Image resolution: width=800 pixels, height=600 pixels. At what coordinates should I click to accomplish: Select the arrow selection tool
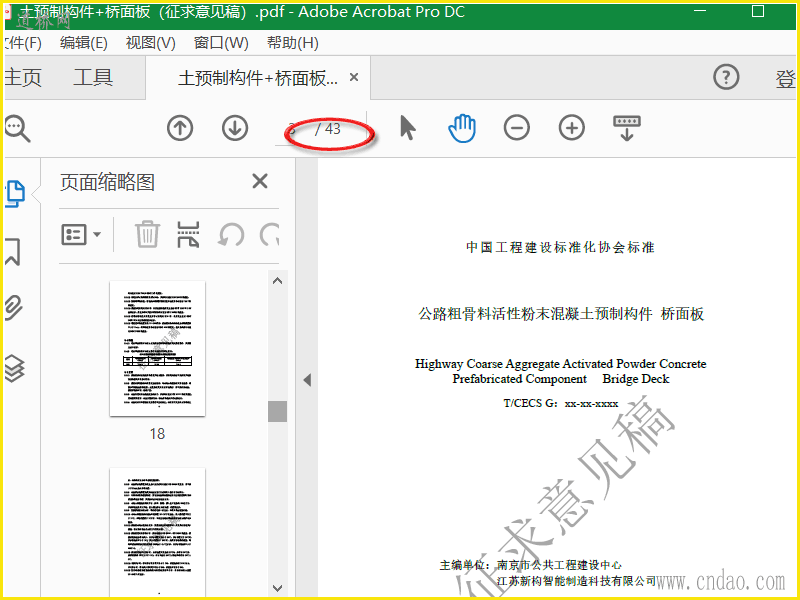click(407, 128)
